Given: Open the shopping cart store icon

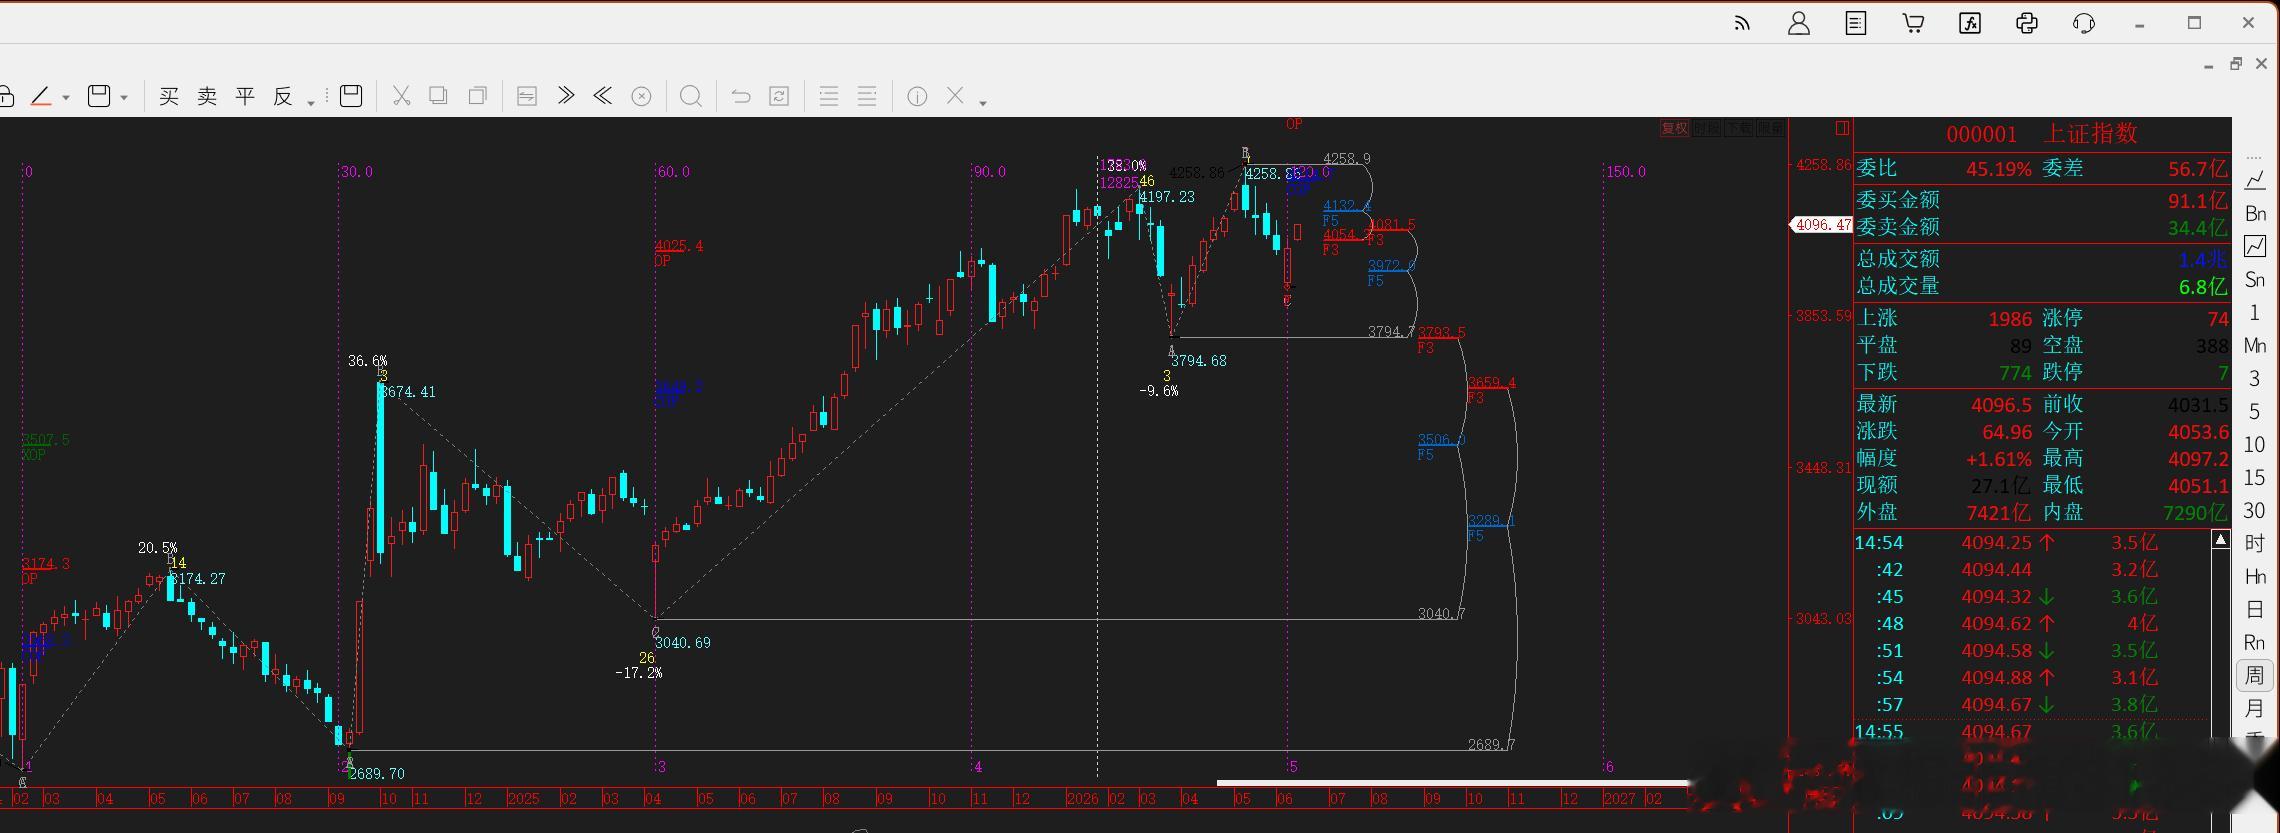Looking at the screenshot, I should tap(1913, 23).
